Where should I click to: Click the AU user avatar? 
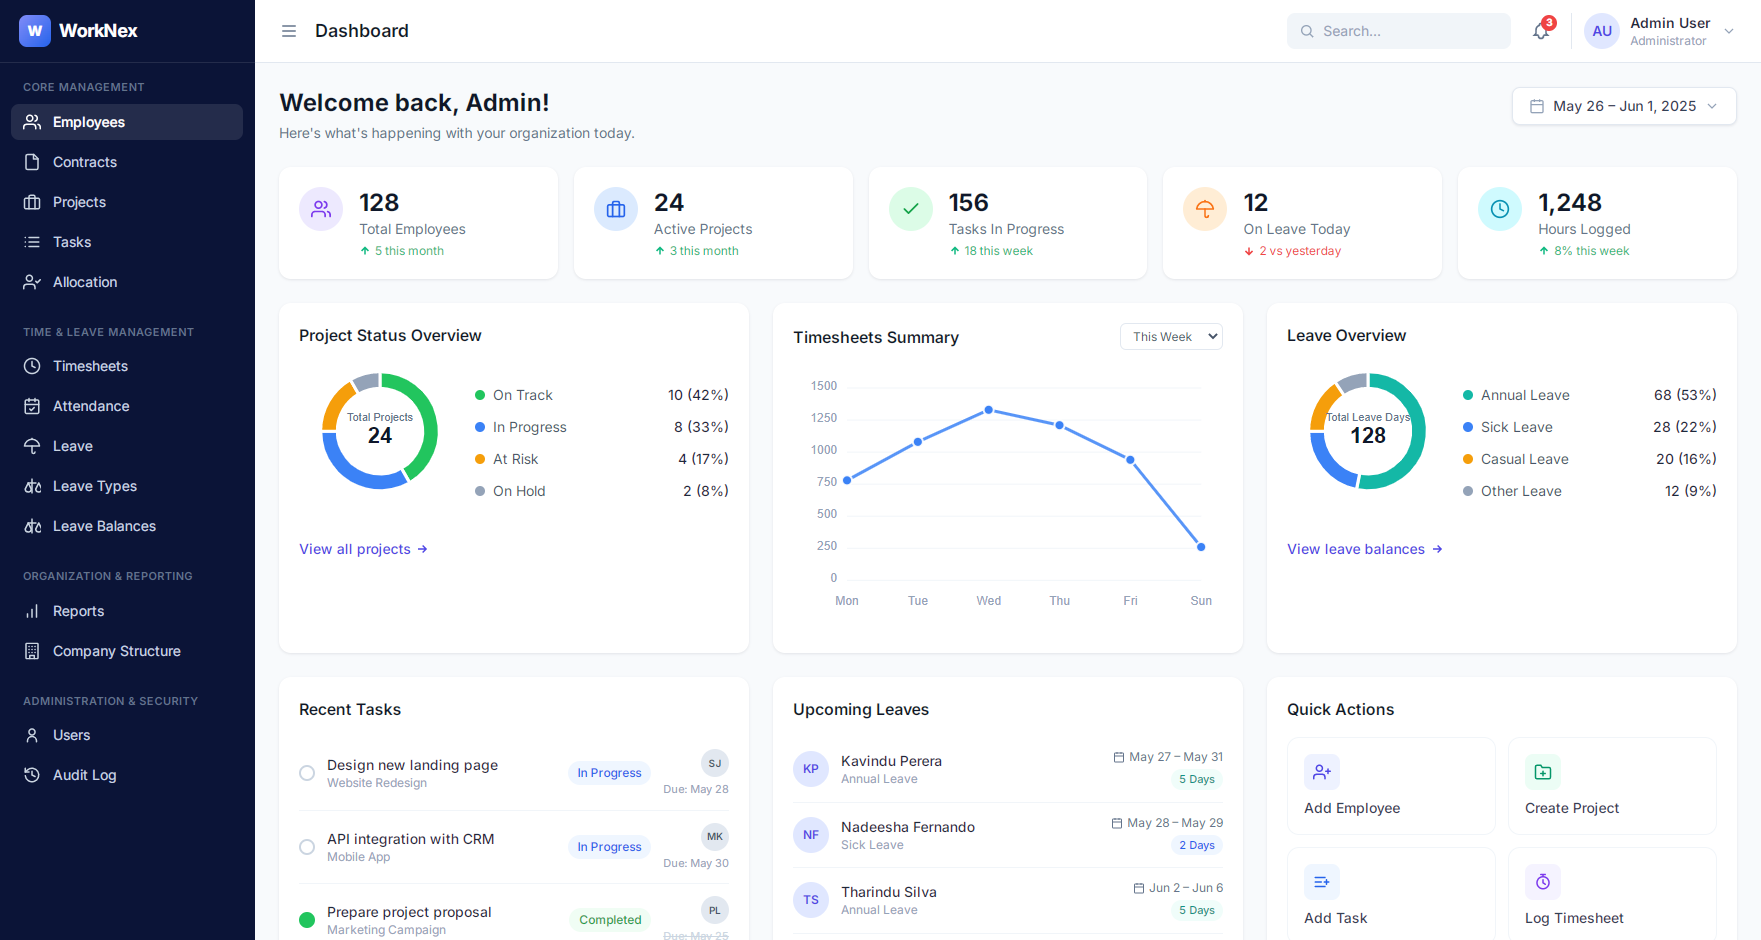coord(1602,31)
